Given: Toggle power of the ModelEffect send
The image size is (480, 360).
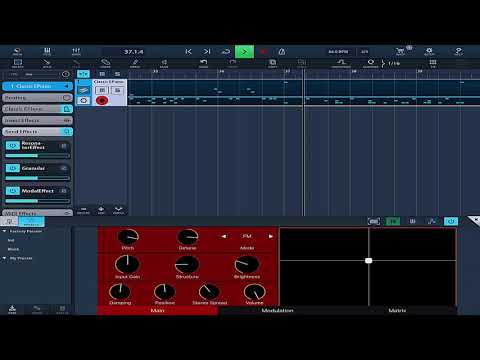Looking at the screenshot, I should click(x=13, y=191).
